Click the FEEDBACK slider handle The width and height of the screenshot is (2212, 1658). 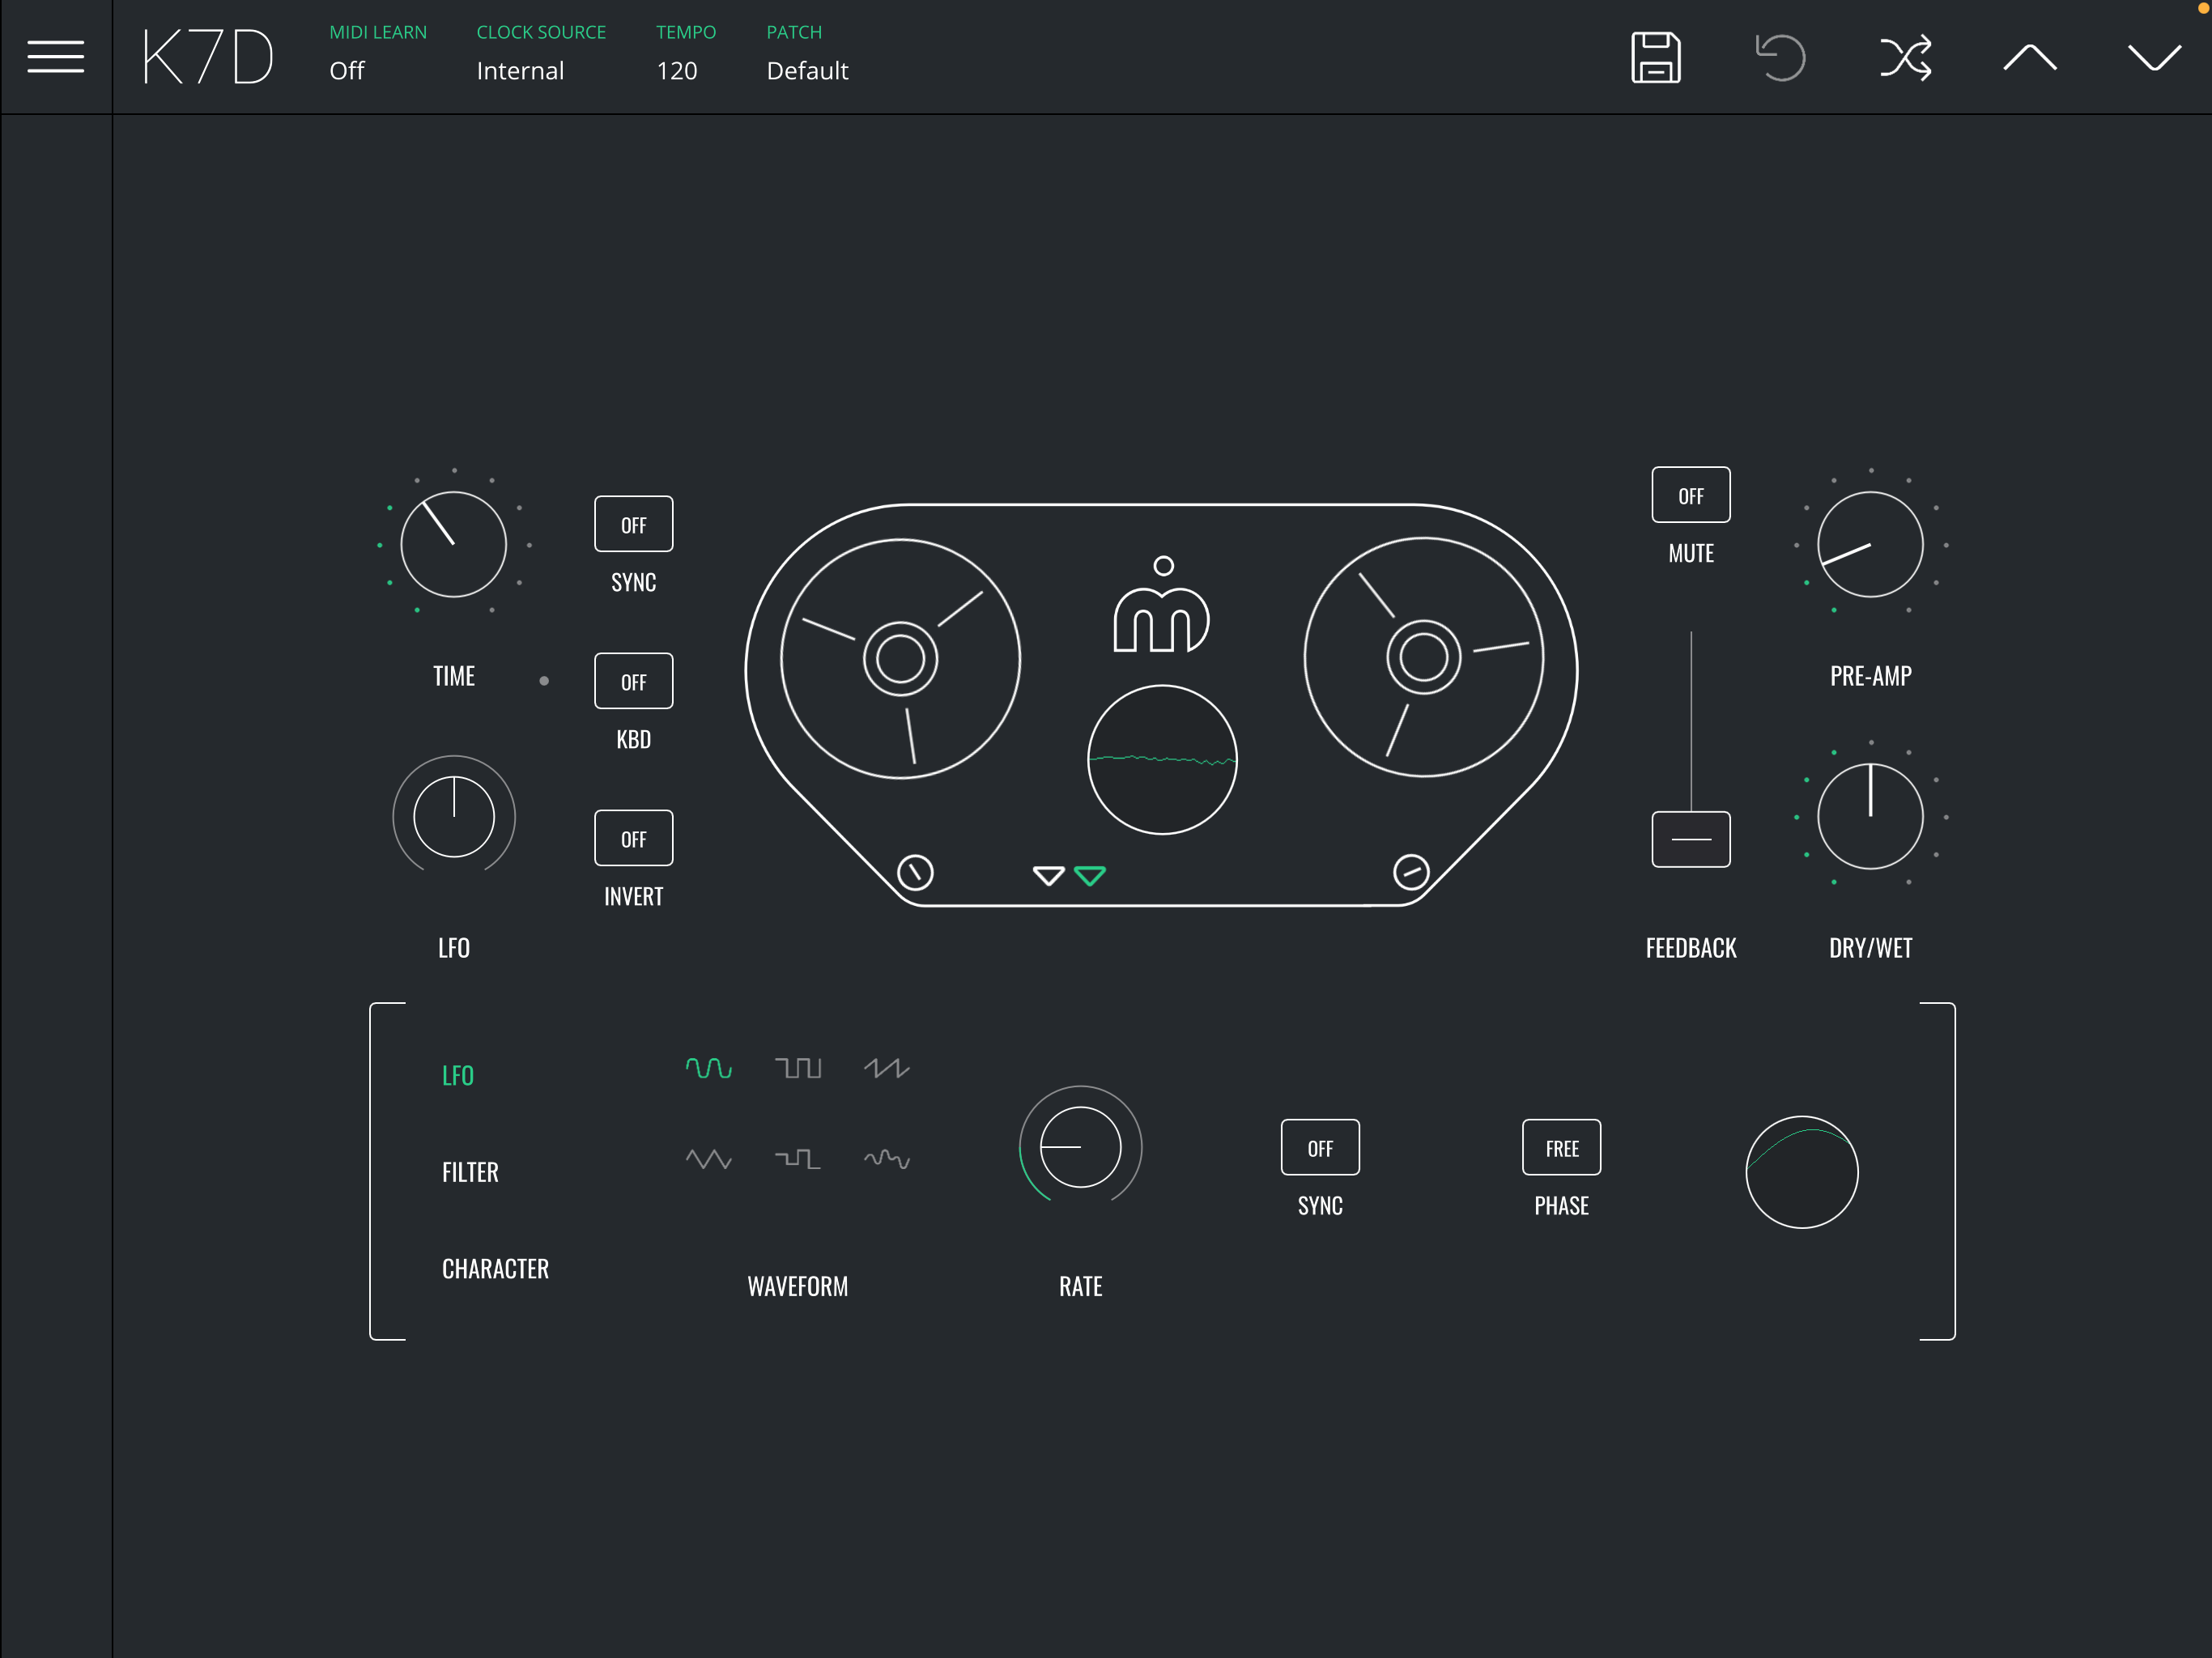1690,839
